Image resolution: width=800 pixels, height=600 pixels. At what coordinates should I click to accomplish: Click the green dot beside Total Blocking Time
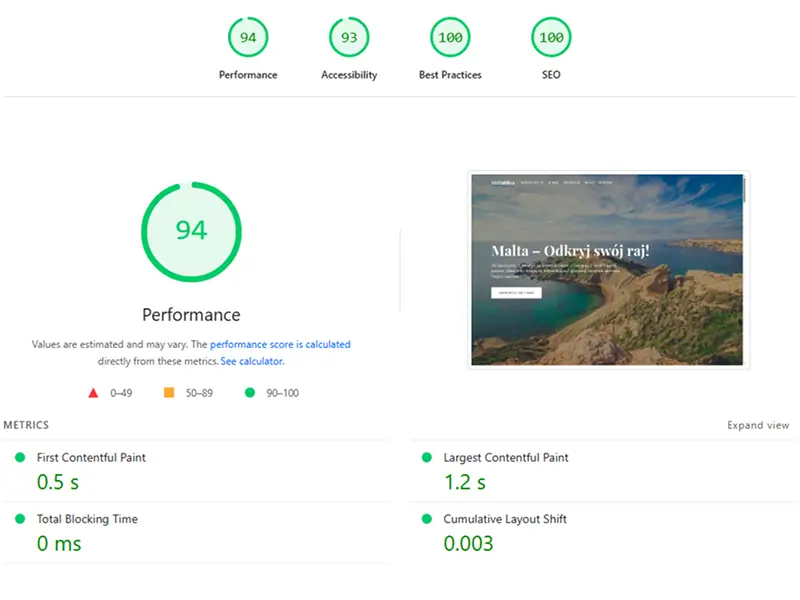click(19, 519)
